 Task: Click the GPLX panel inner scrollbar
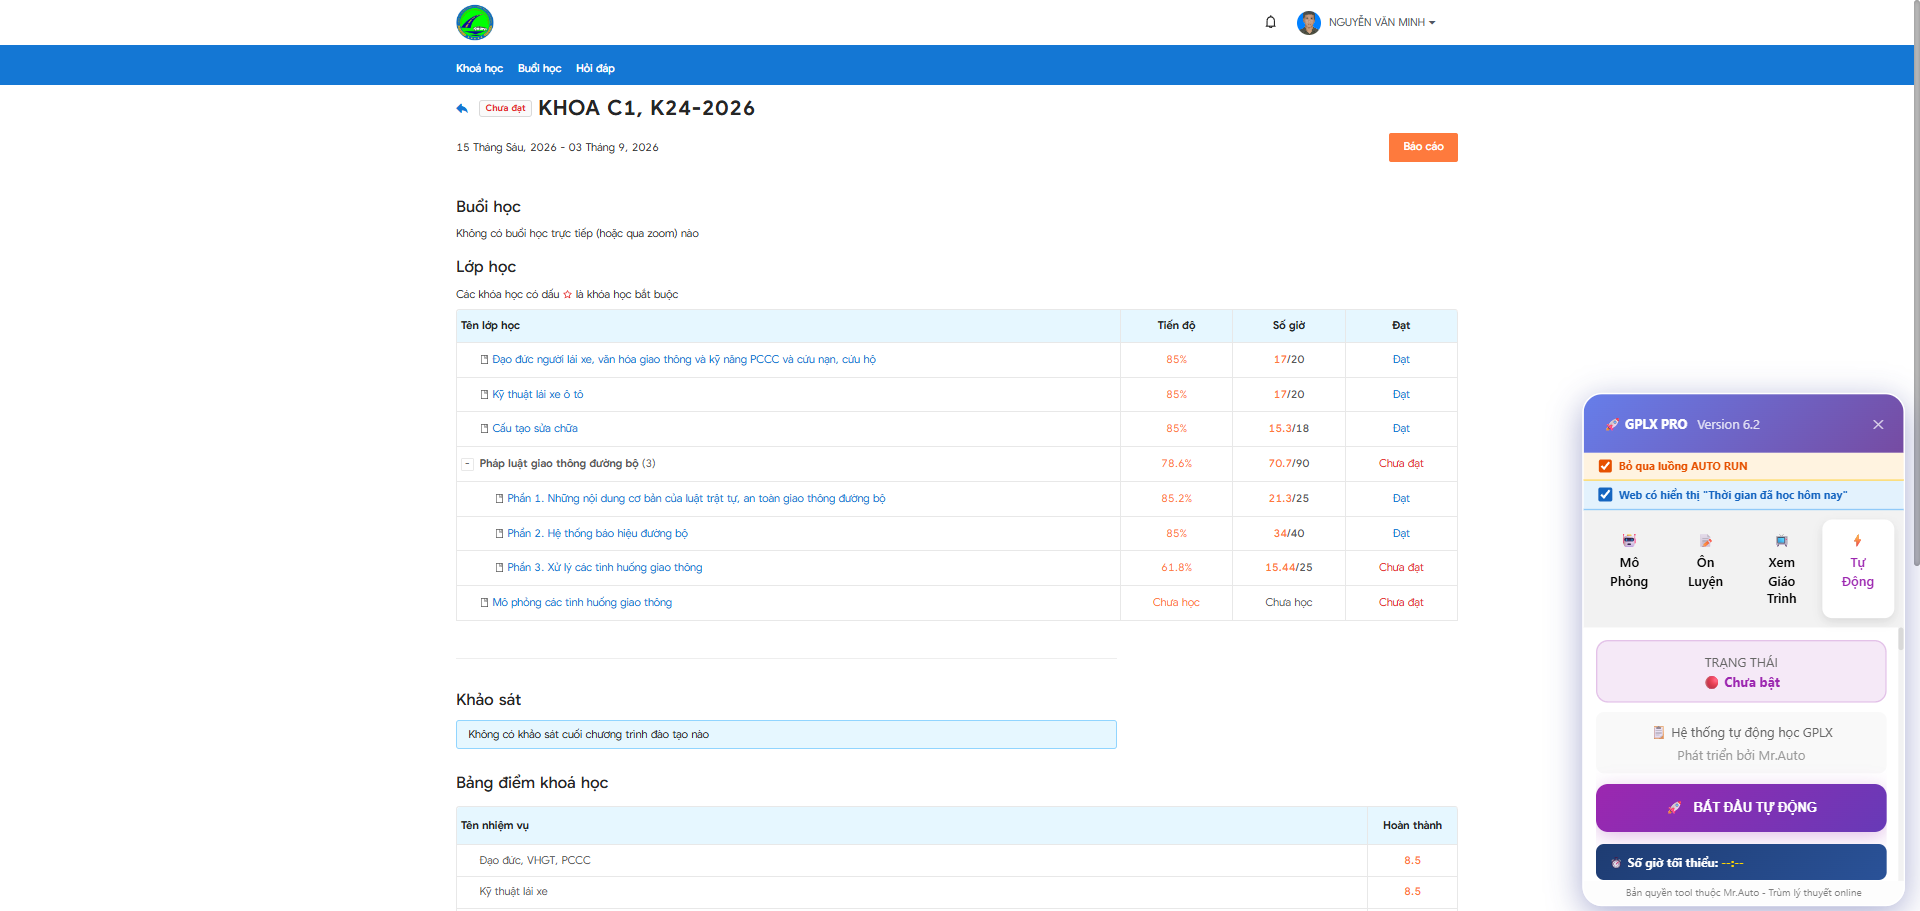(1900, 640)
